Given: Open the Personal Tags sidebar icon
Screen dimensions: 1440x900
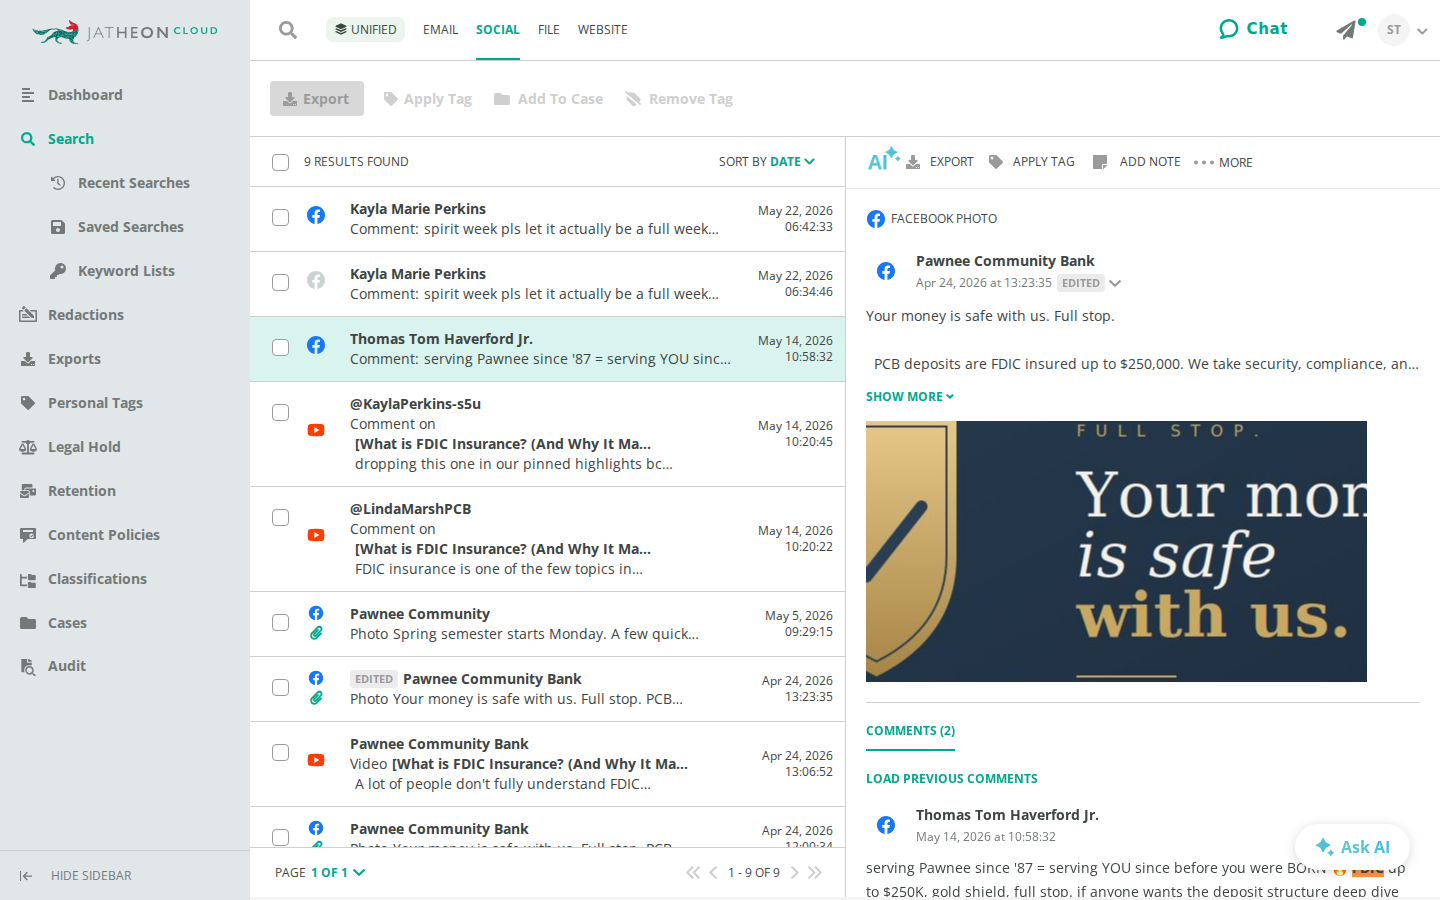Looking at the screenshot, I should (28, 403).
